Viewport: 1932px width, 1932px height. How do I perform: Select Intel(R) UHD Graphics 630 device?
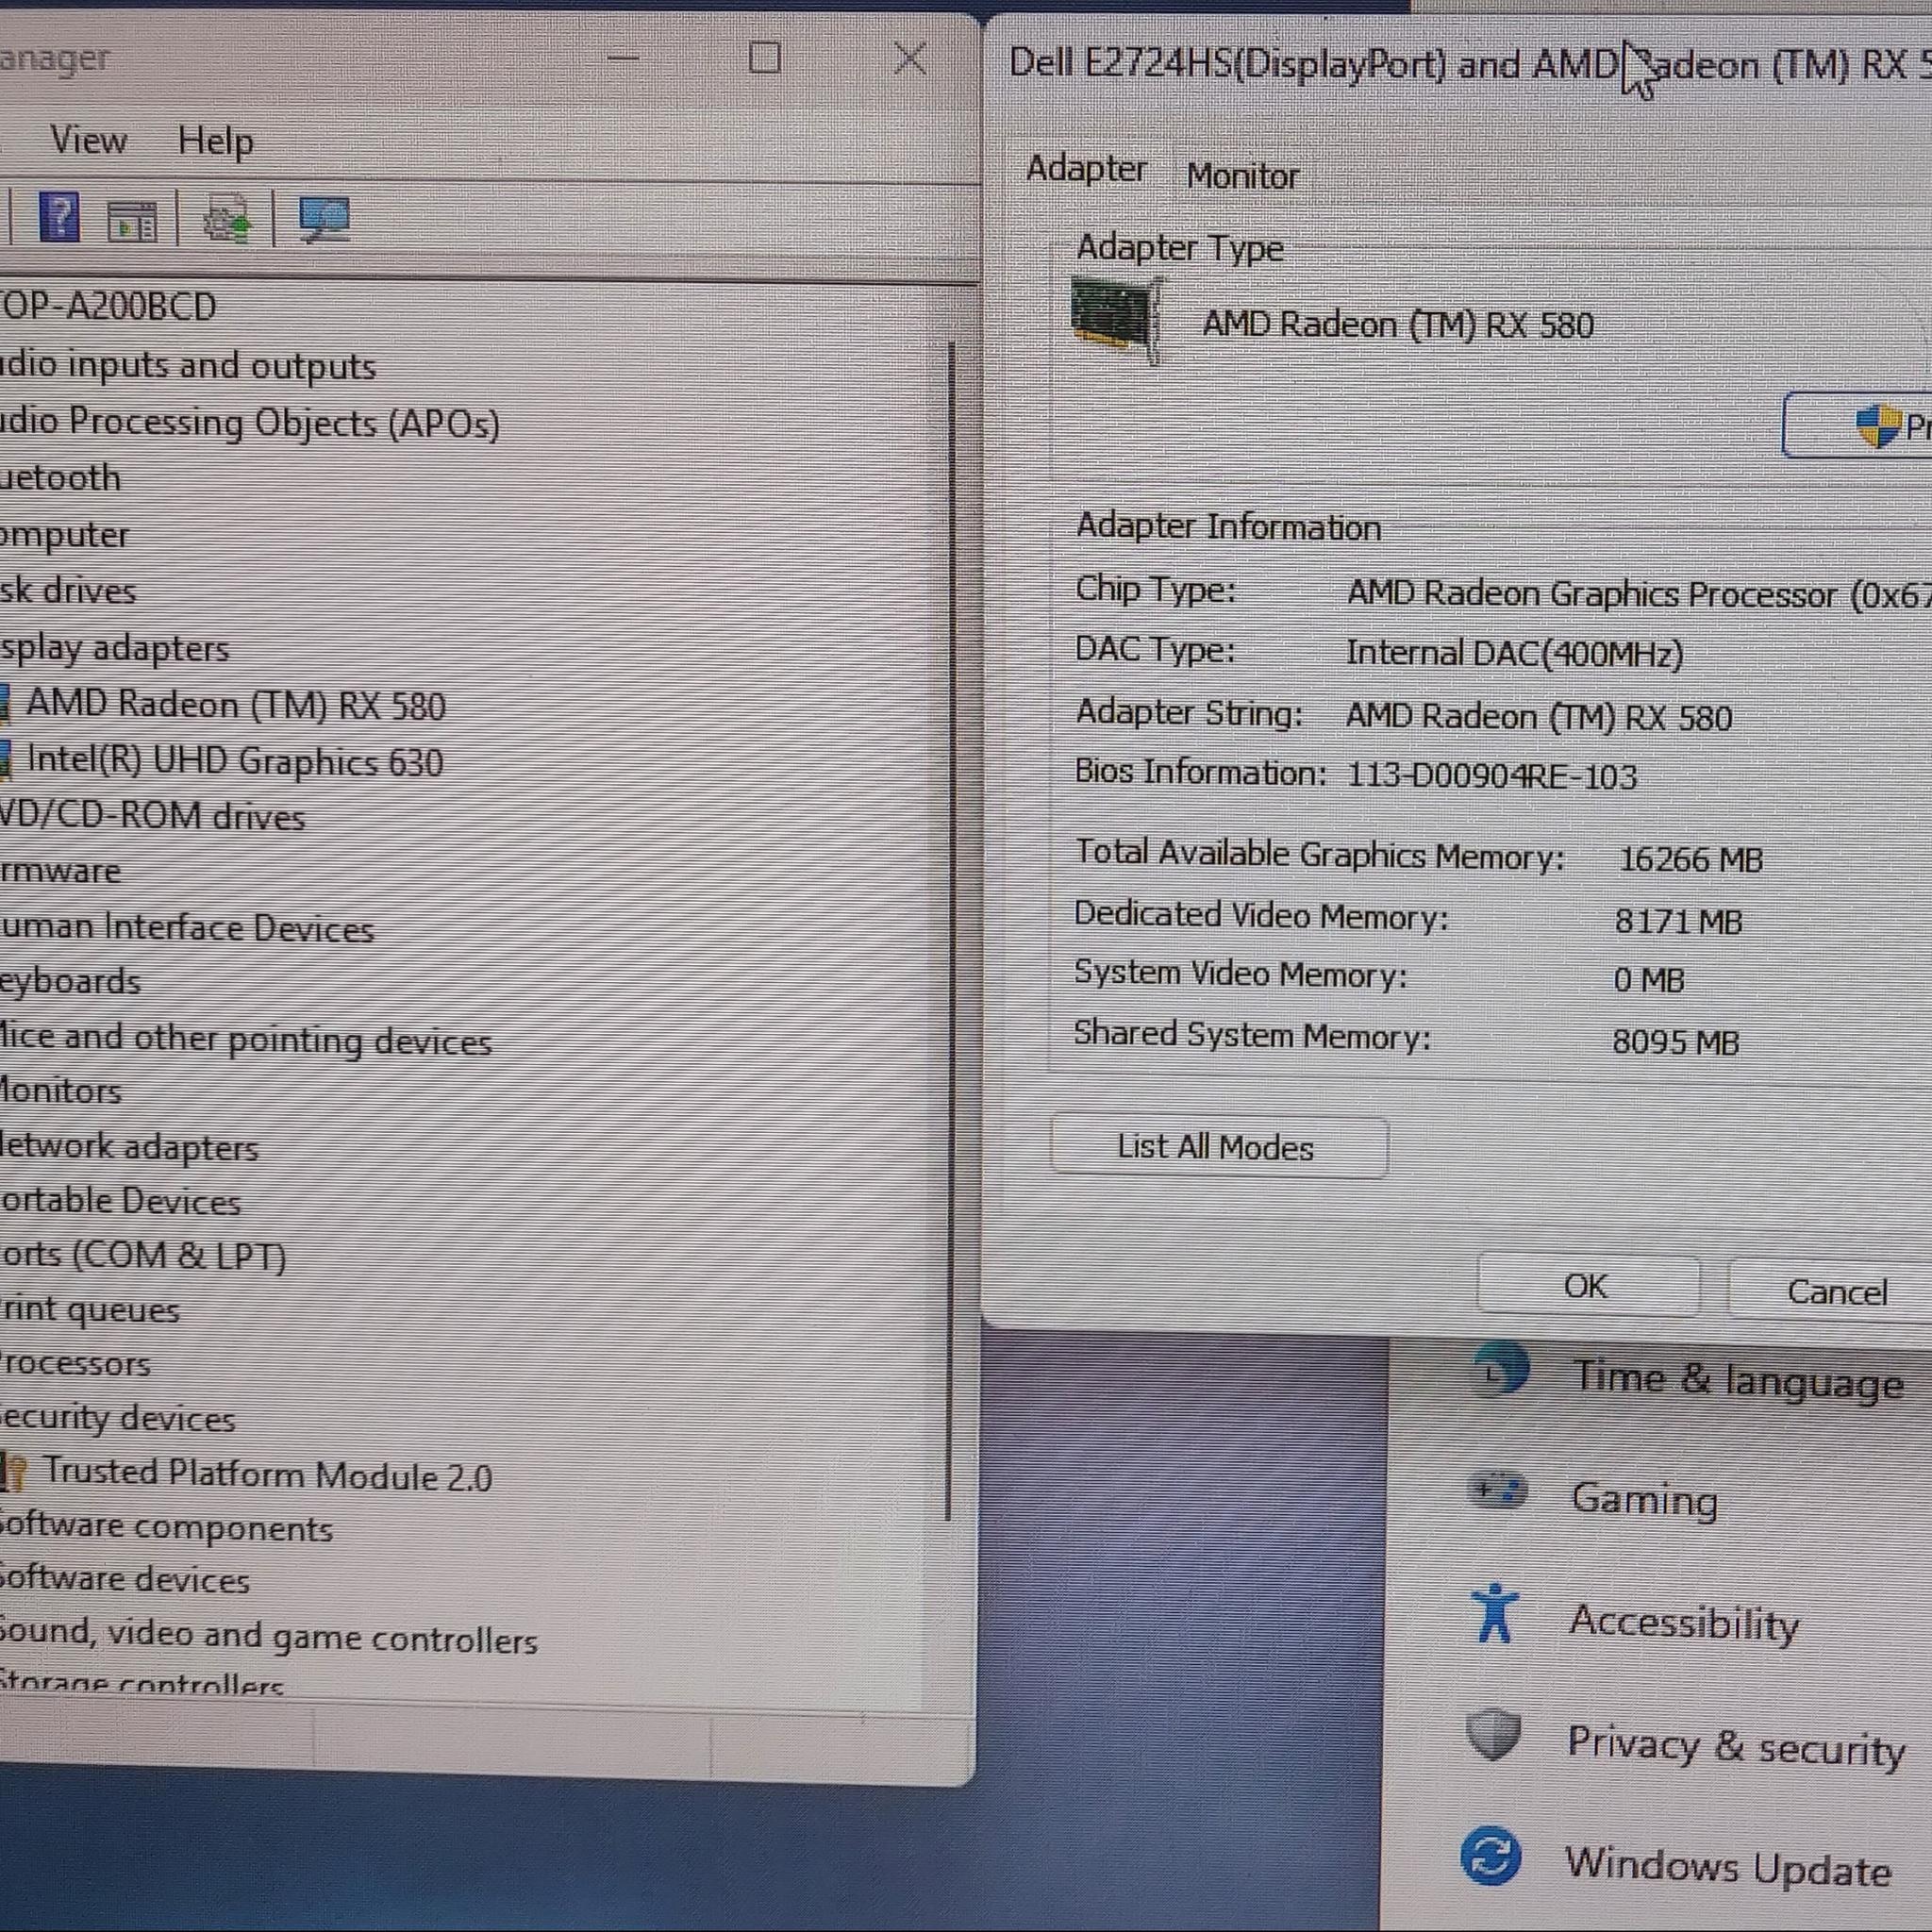[x=235, y=761]
